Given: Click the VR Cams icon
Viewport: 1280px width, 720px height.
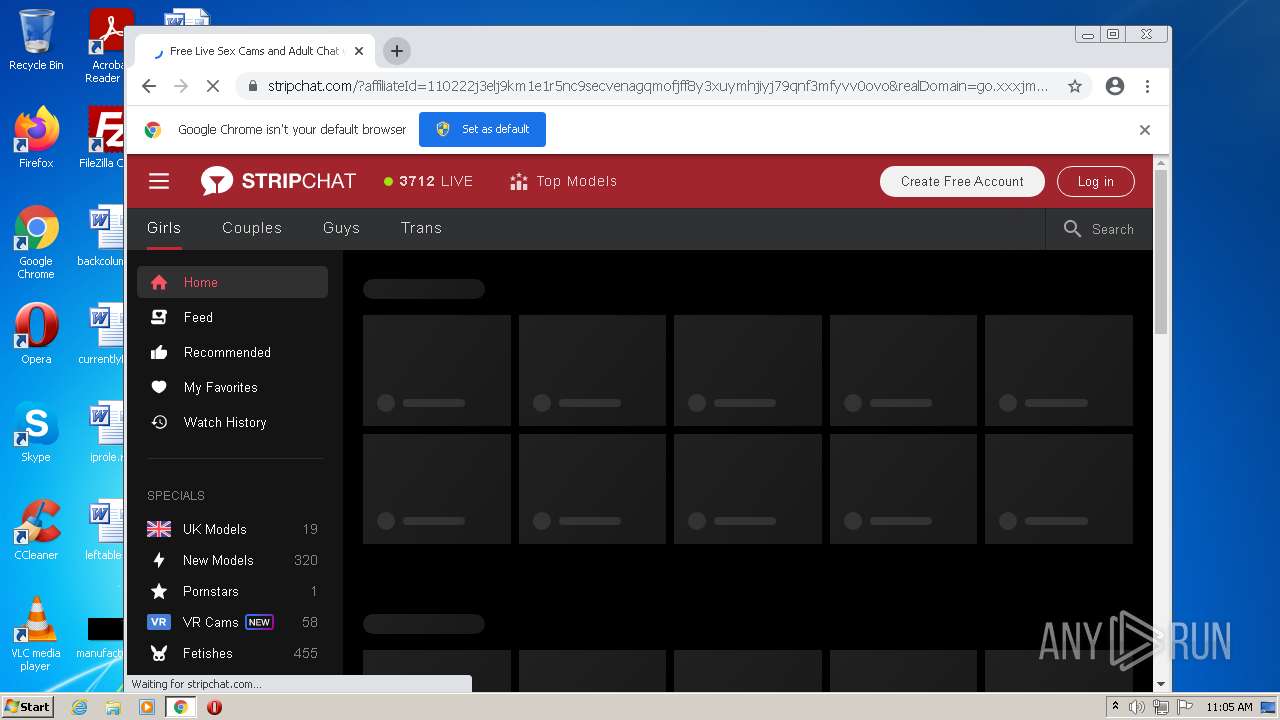Looking at the screenshot, I should point(159,622).
